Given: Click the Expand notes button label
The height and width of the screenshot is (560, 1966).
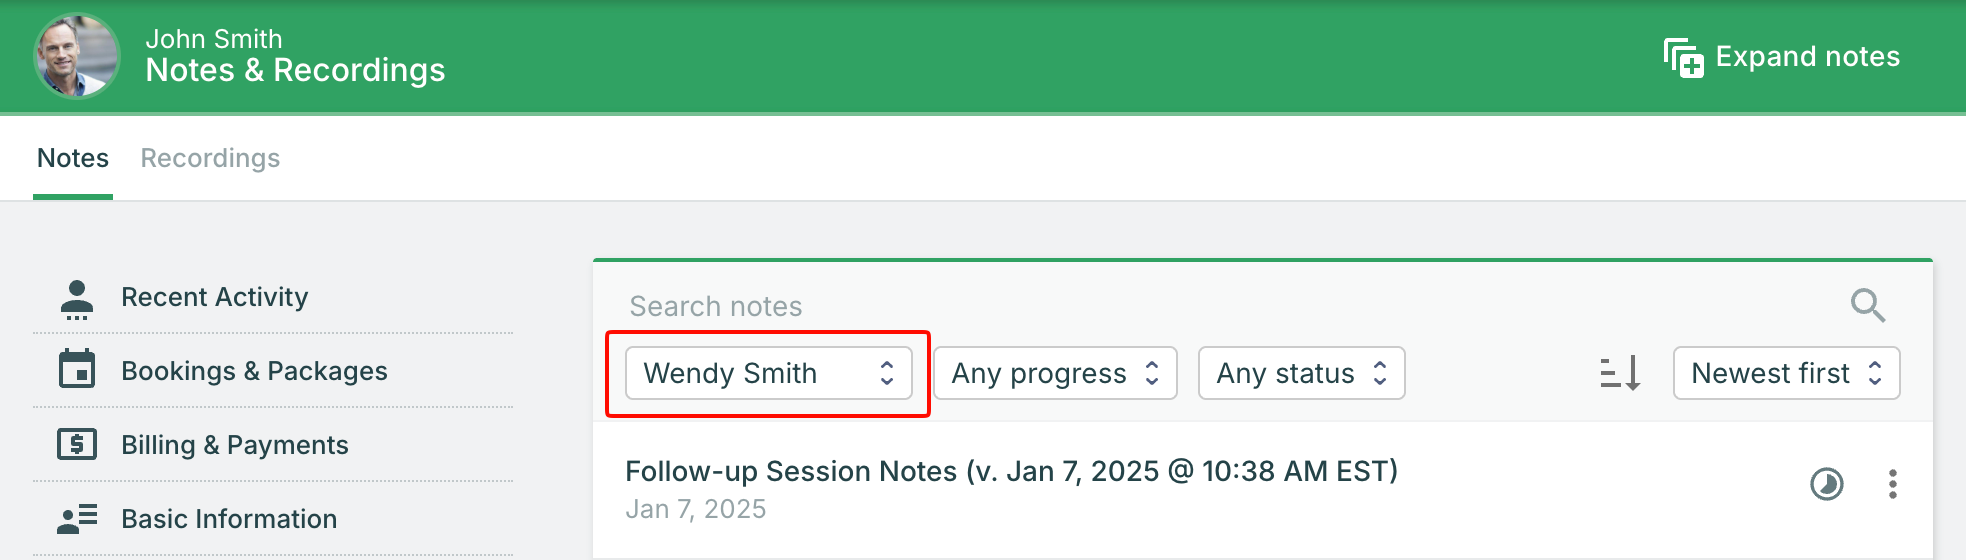Looking at the screenshot, I should point(1807,57).
